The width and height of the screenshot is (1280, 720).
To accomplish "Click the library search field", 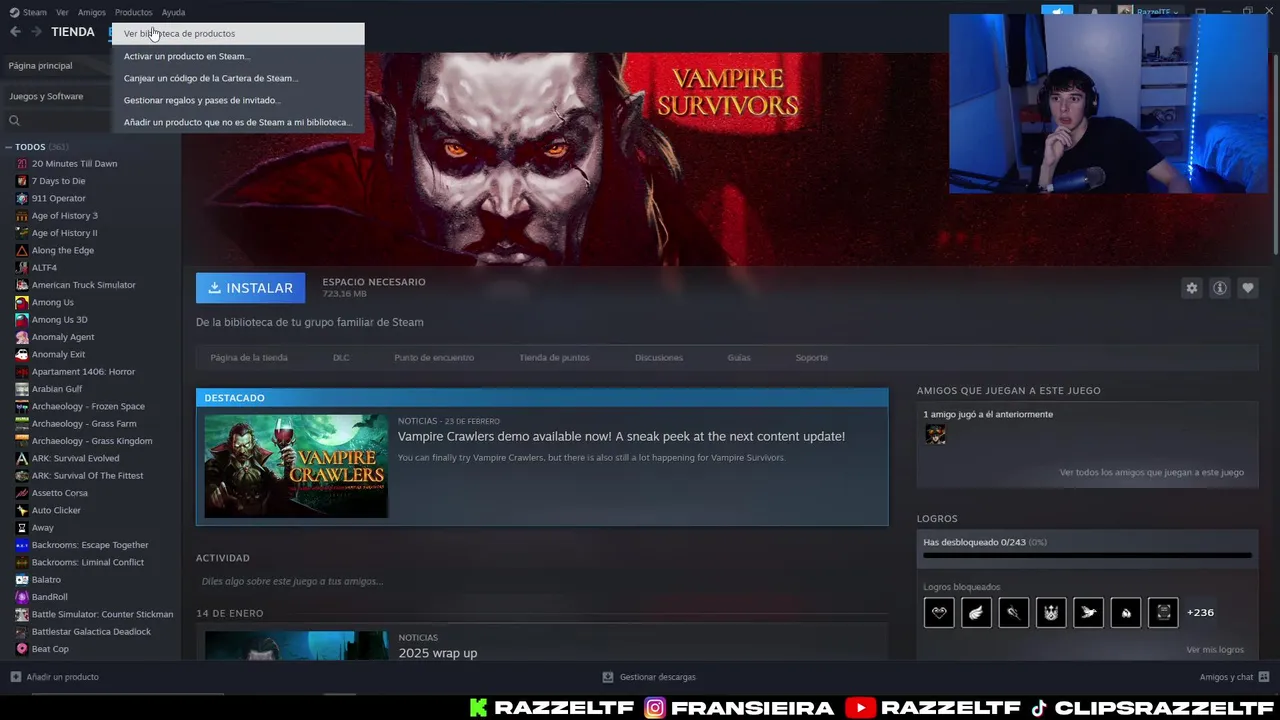I will [x=60, y=121].
